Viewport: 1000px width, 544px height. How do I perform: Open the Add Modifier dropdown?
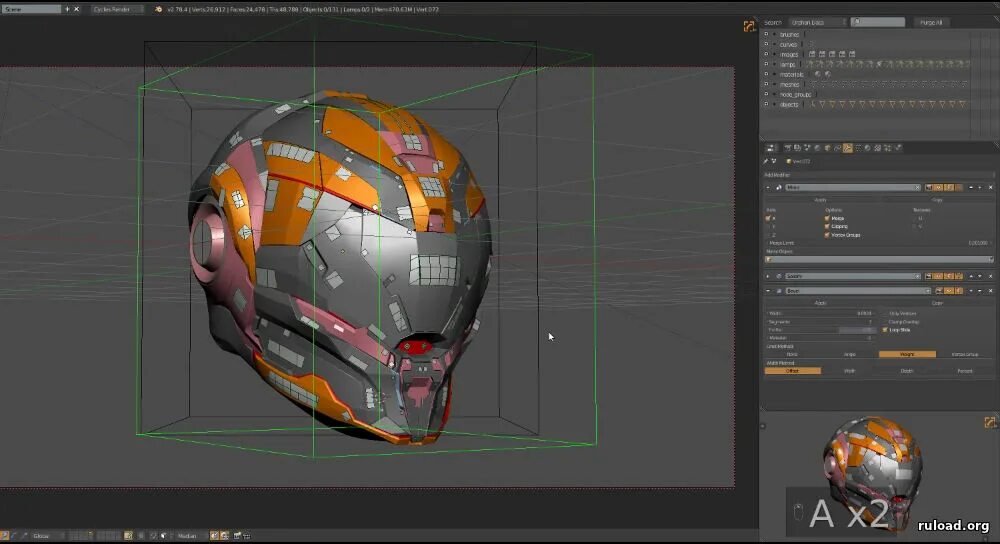pos(879,175)
